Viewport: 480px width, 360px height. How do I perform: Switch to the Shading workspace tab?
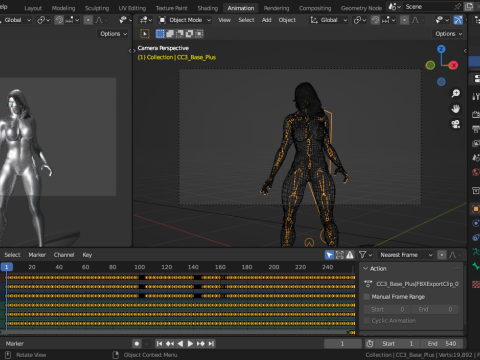pyautogui.click(x=208, y=8)
